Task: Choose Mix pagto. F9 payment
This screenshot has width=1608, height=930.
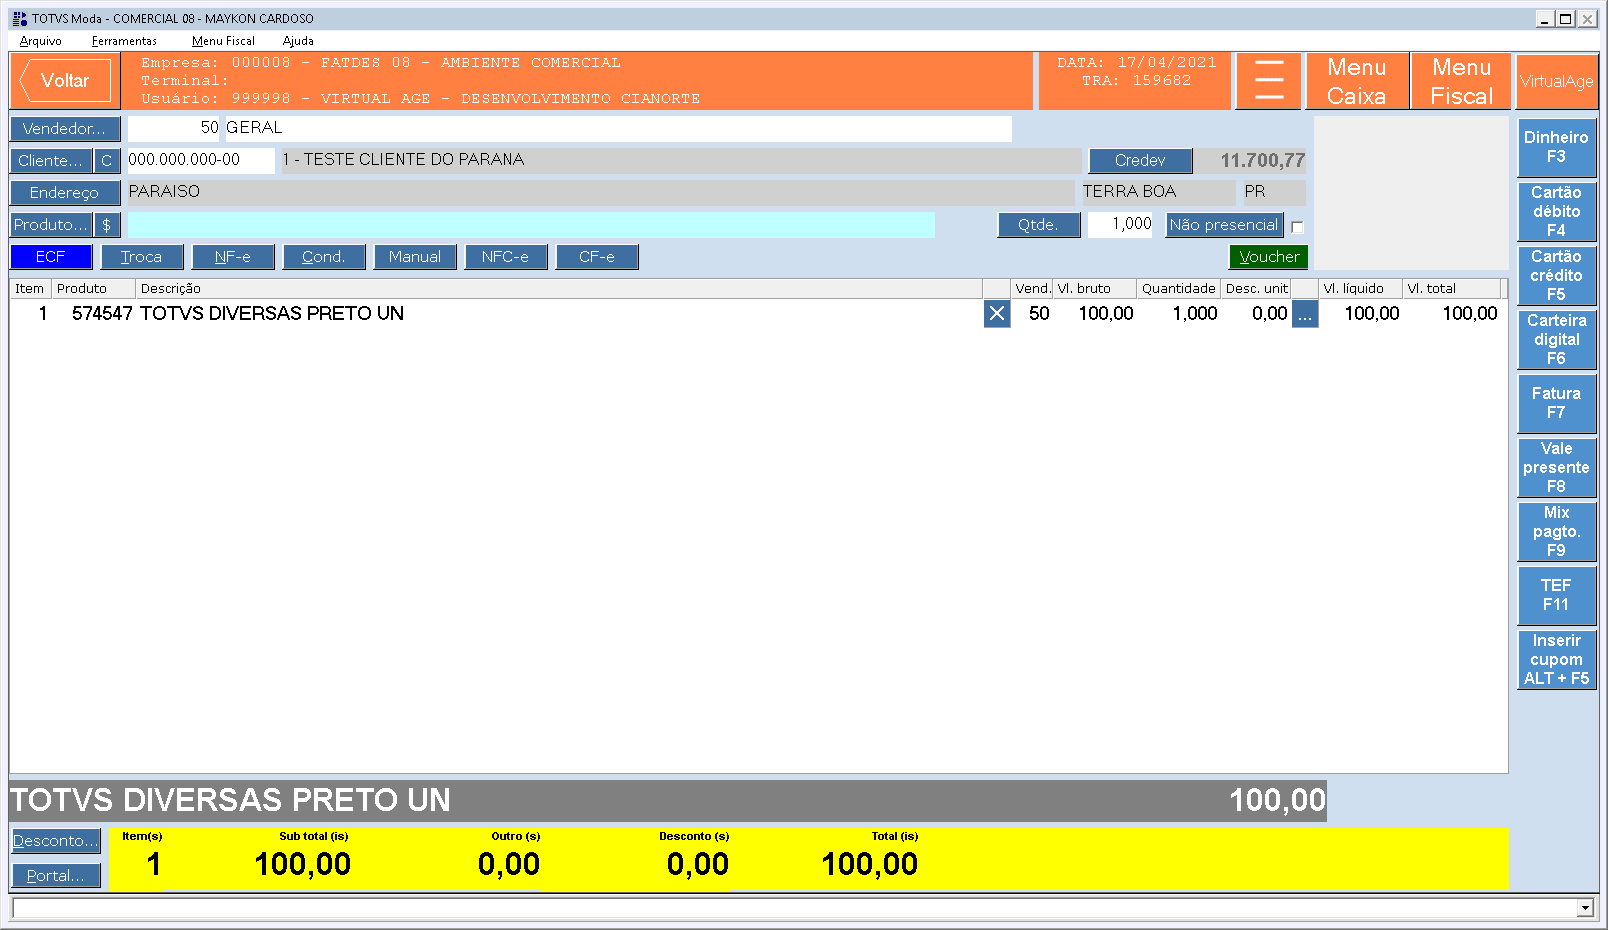Action: pyautogui.click(x=1557, y=531)
